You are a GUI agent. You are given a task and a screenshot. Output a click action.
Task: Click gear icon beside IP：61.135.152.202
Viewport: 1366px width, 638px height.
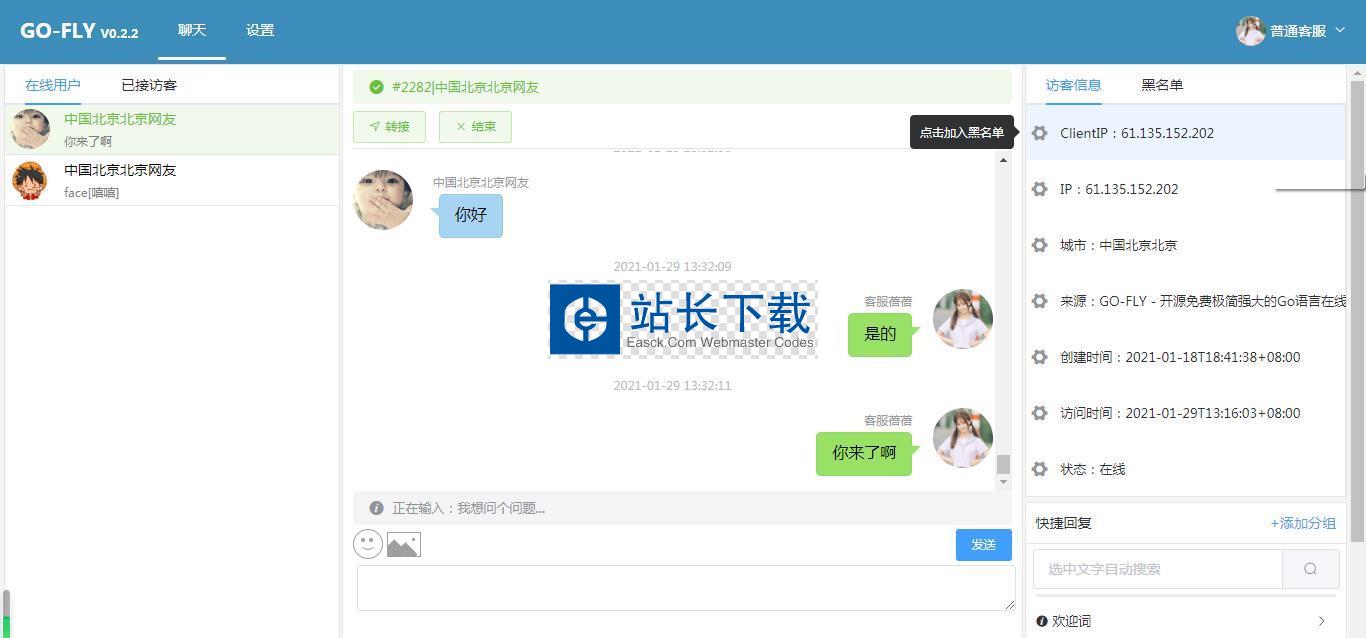1040,189
